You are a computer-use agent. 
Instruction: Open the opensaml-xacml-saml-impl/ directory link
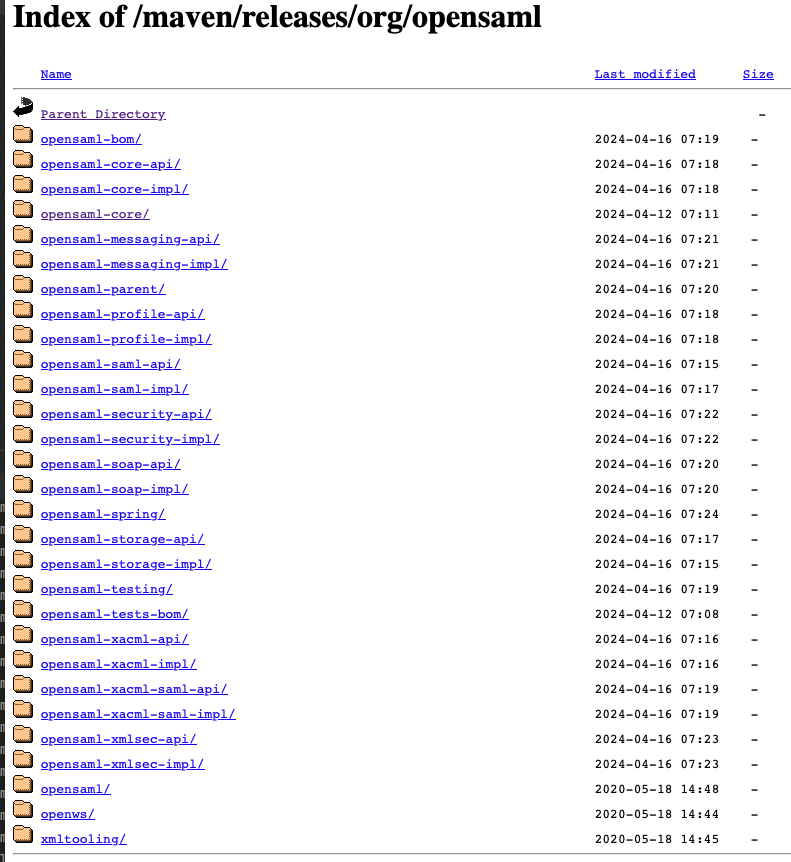tap(138, 715)
